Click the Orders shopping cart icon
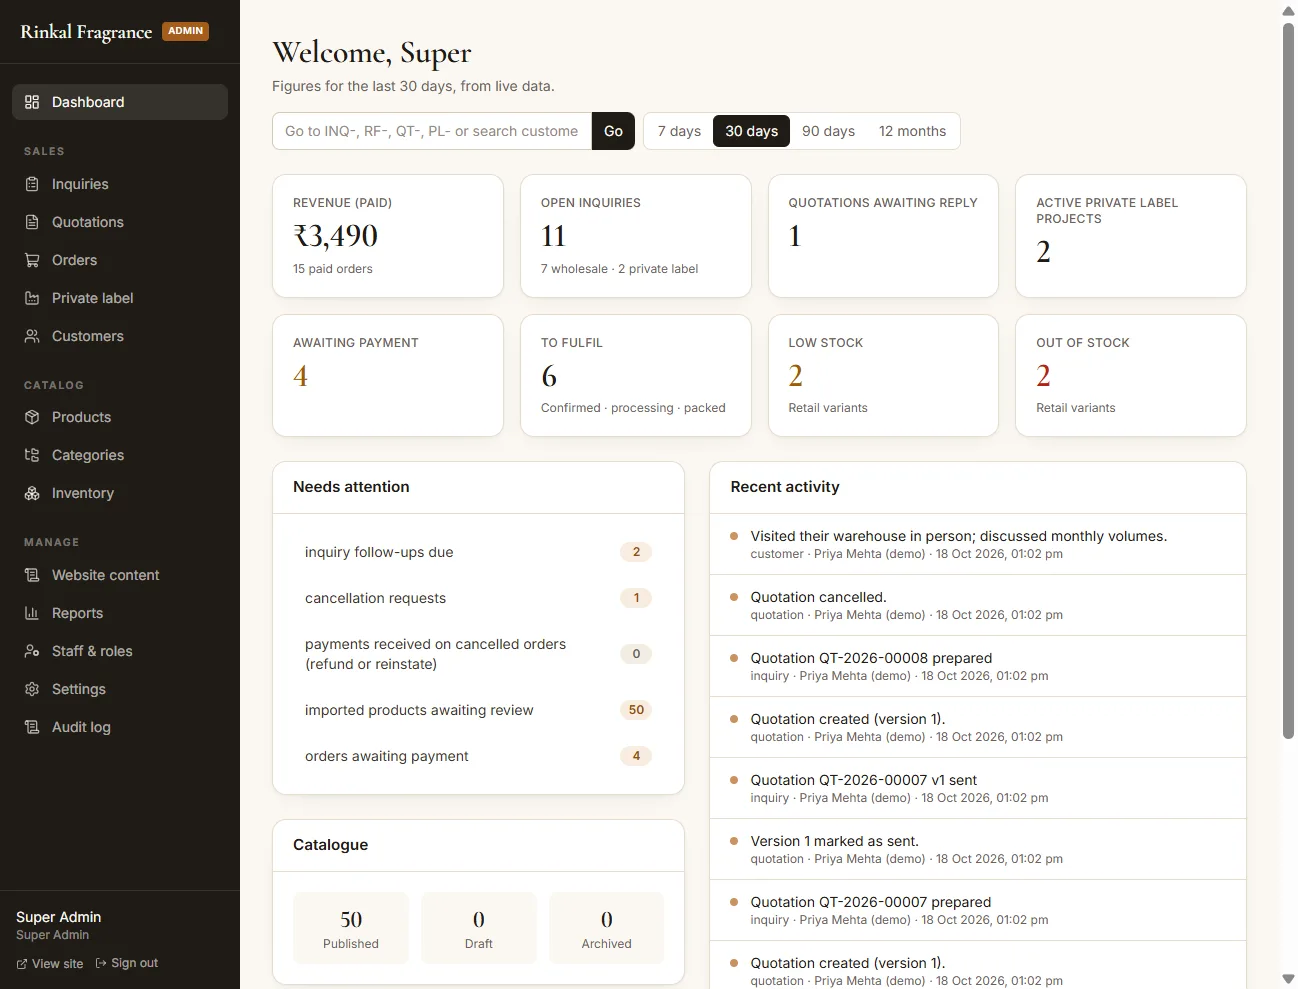Screen dimensions: 1298x990 tap(32, 260)
